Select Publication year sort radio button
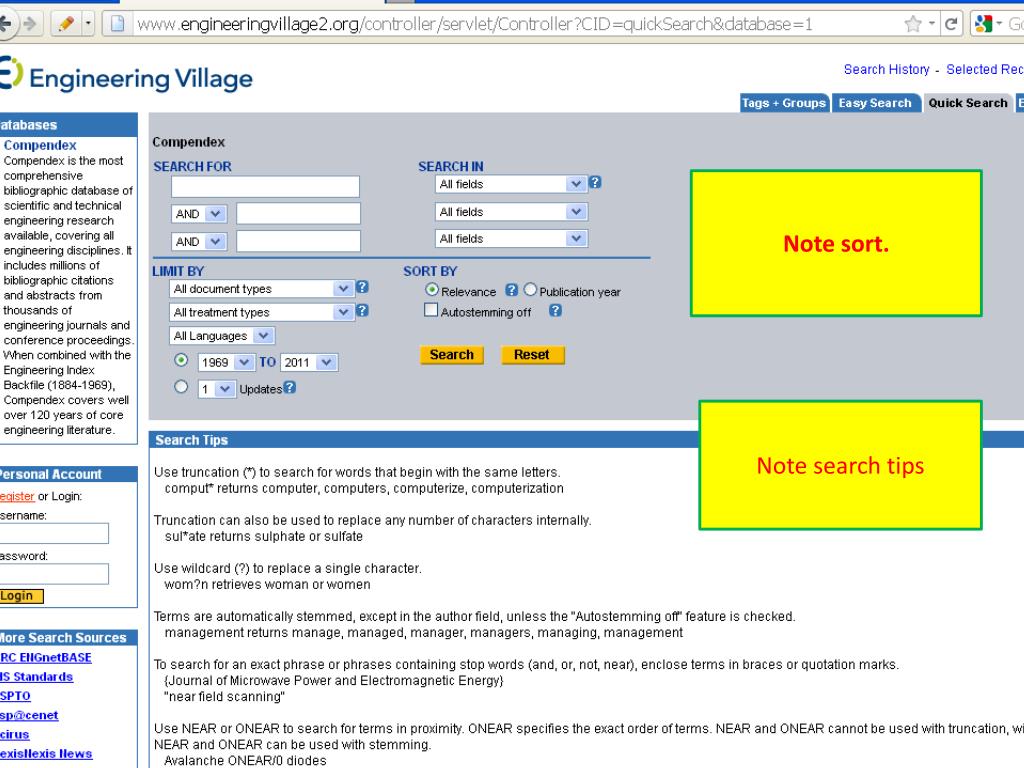 coord(530,289)
